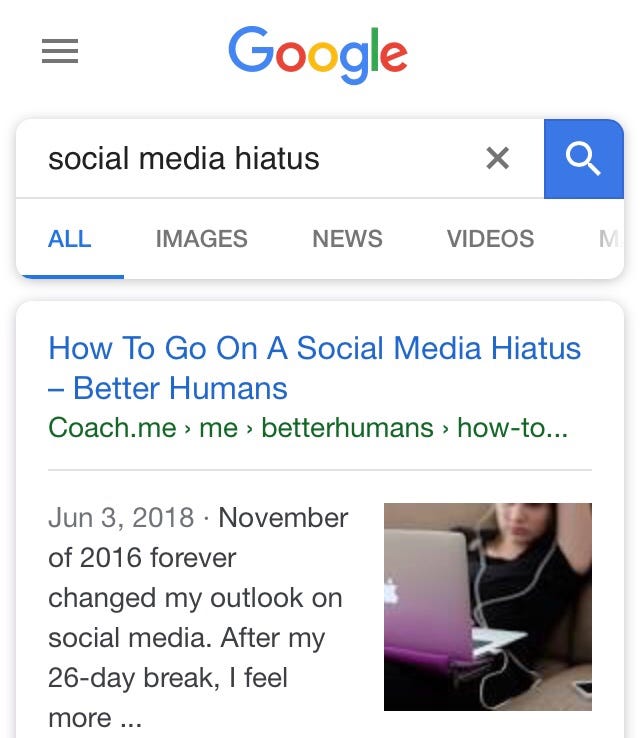Image resolution: width=640 pixels, height=738 pixels.
Task: Click the 'Jun 3, 2018' result date
Action: [x=121, y=518]
